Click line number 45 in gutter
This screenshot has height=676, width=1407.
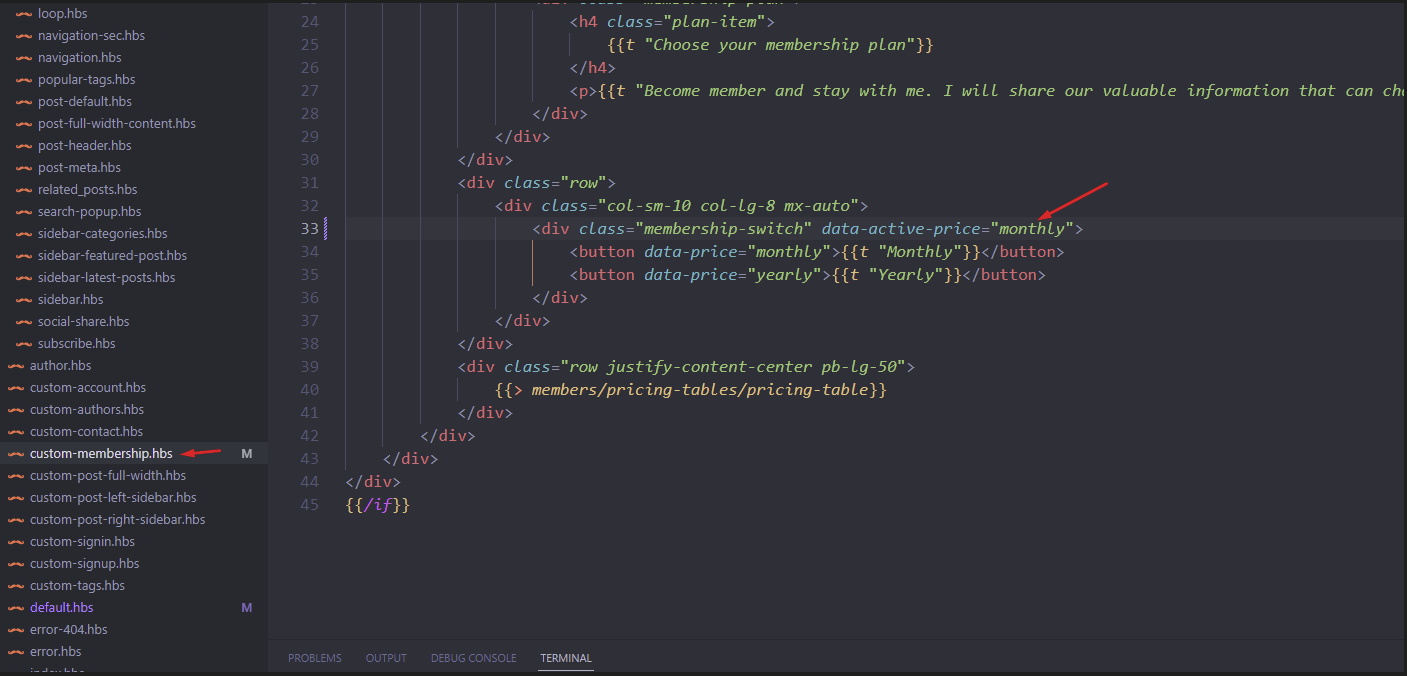309,504
